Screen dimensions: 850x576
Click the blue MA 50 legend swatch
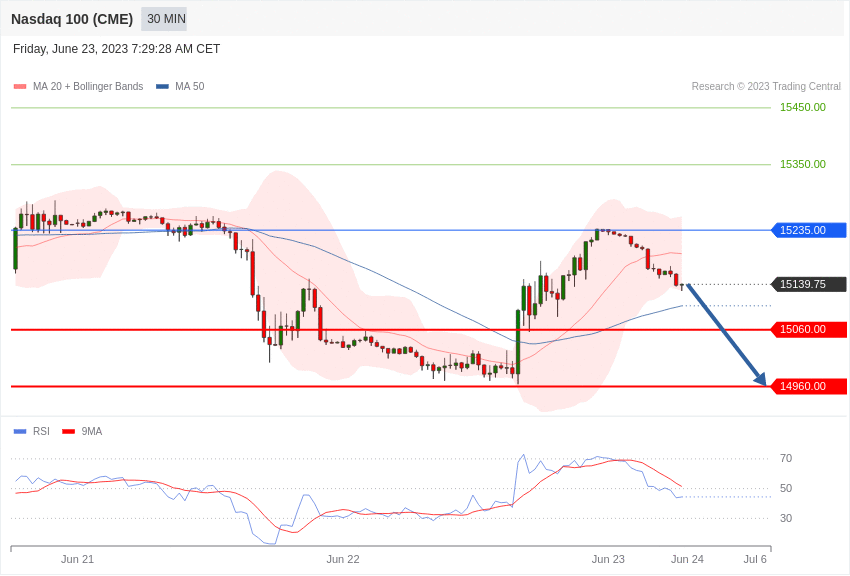(x=162, y=86)
